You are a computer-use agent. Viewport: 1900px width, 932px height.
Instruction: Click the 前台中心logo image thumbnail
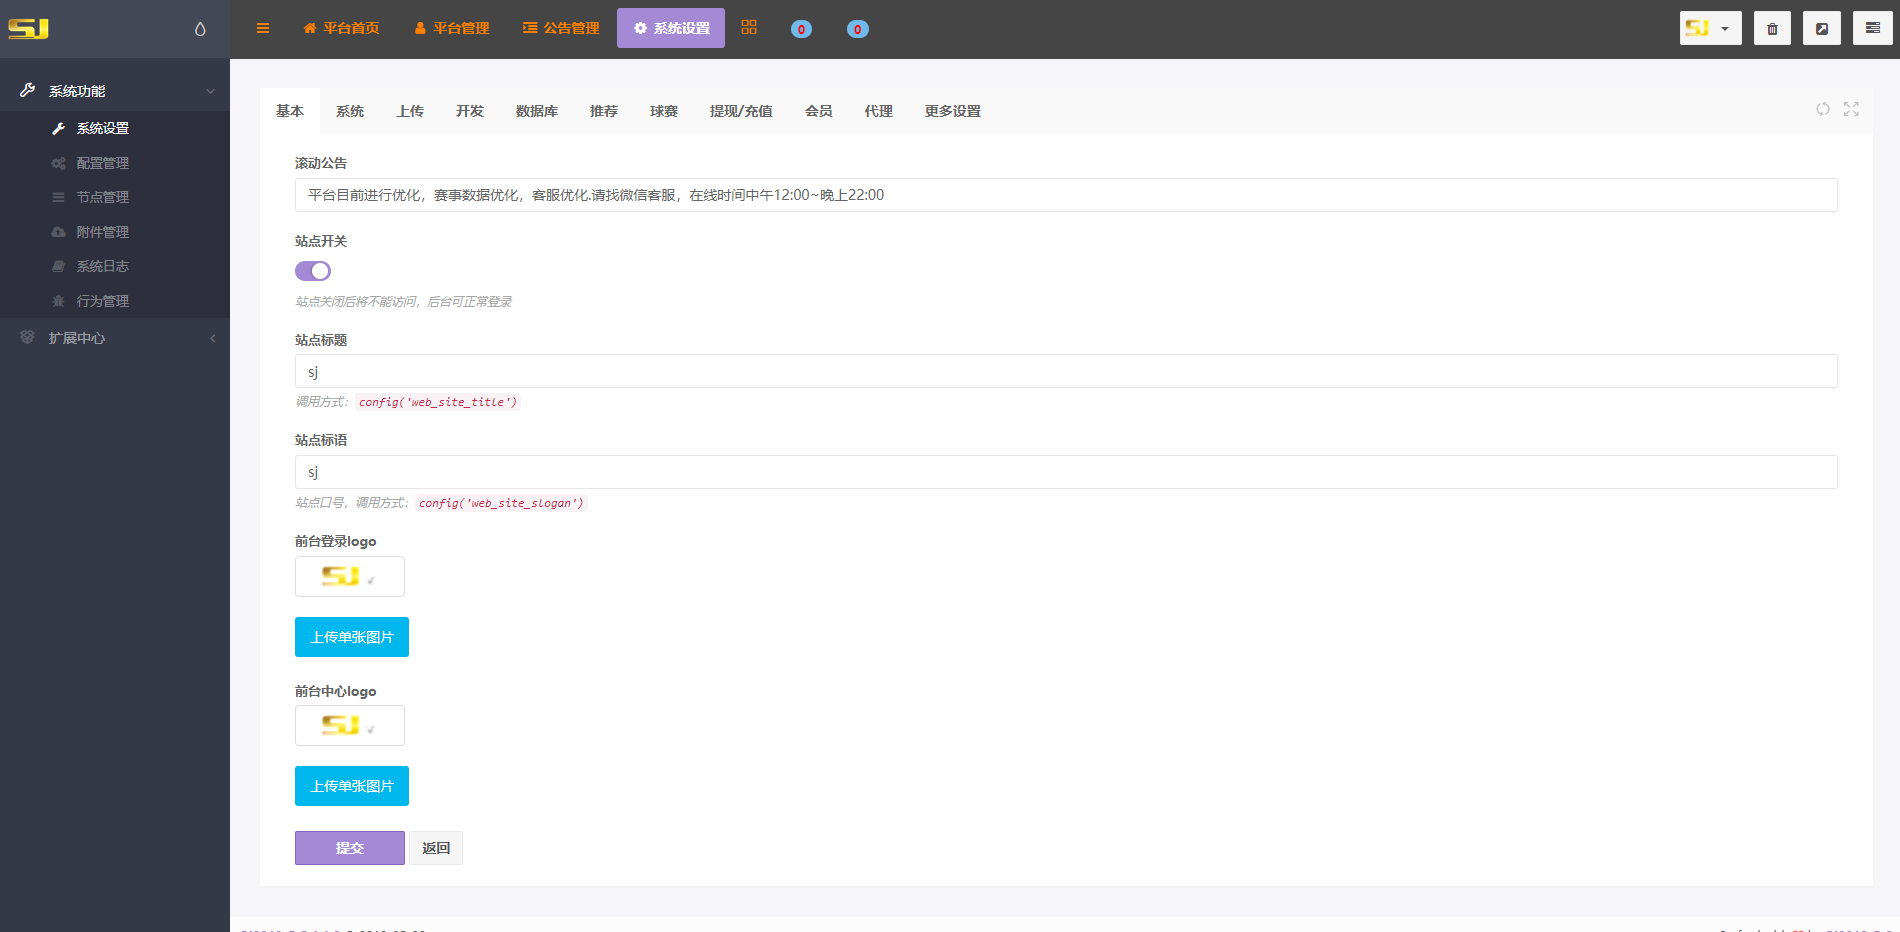click(349, 725)
